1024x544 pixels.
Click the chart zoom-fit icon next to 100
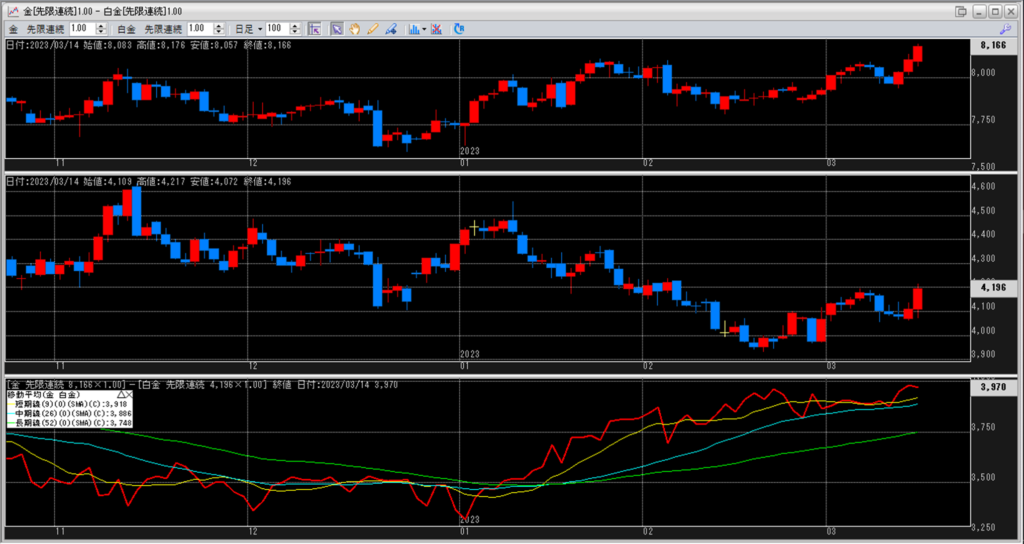pyautogui.click(x=314, y=29)
